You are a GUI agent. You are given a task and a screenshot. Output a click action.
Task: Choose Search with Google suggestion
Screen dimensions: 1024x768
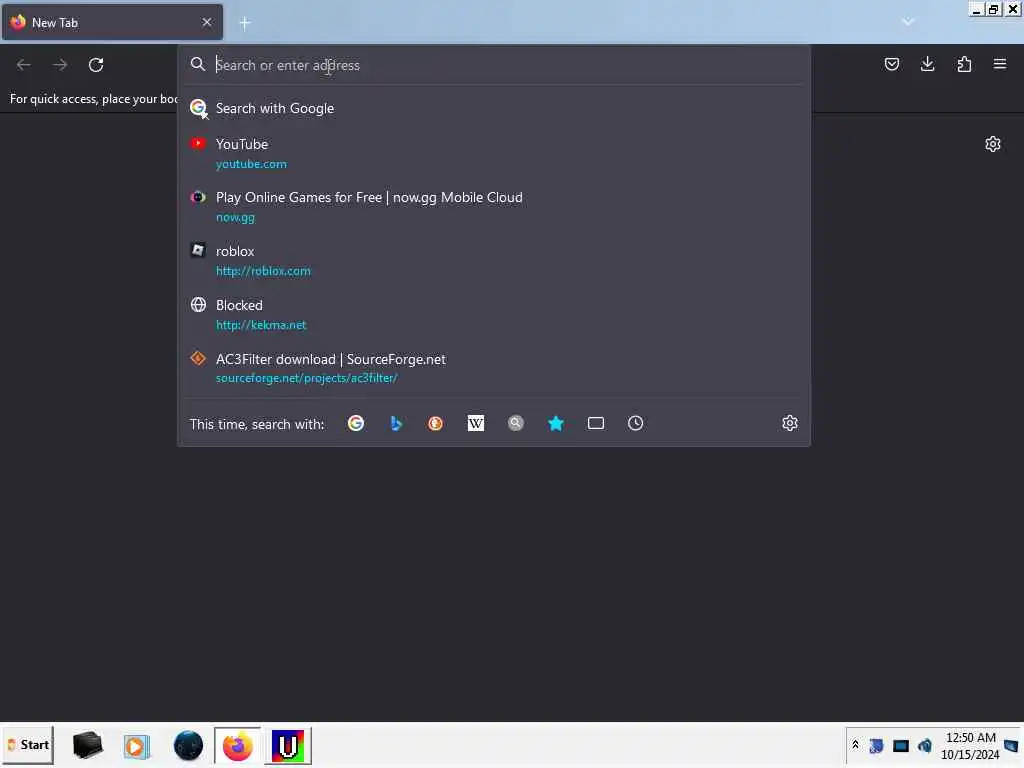[494, 108]
